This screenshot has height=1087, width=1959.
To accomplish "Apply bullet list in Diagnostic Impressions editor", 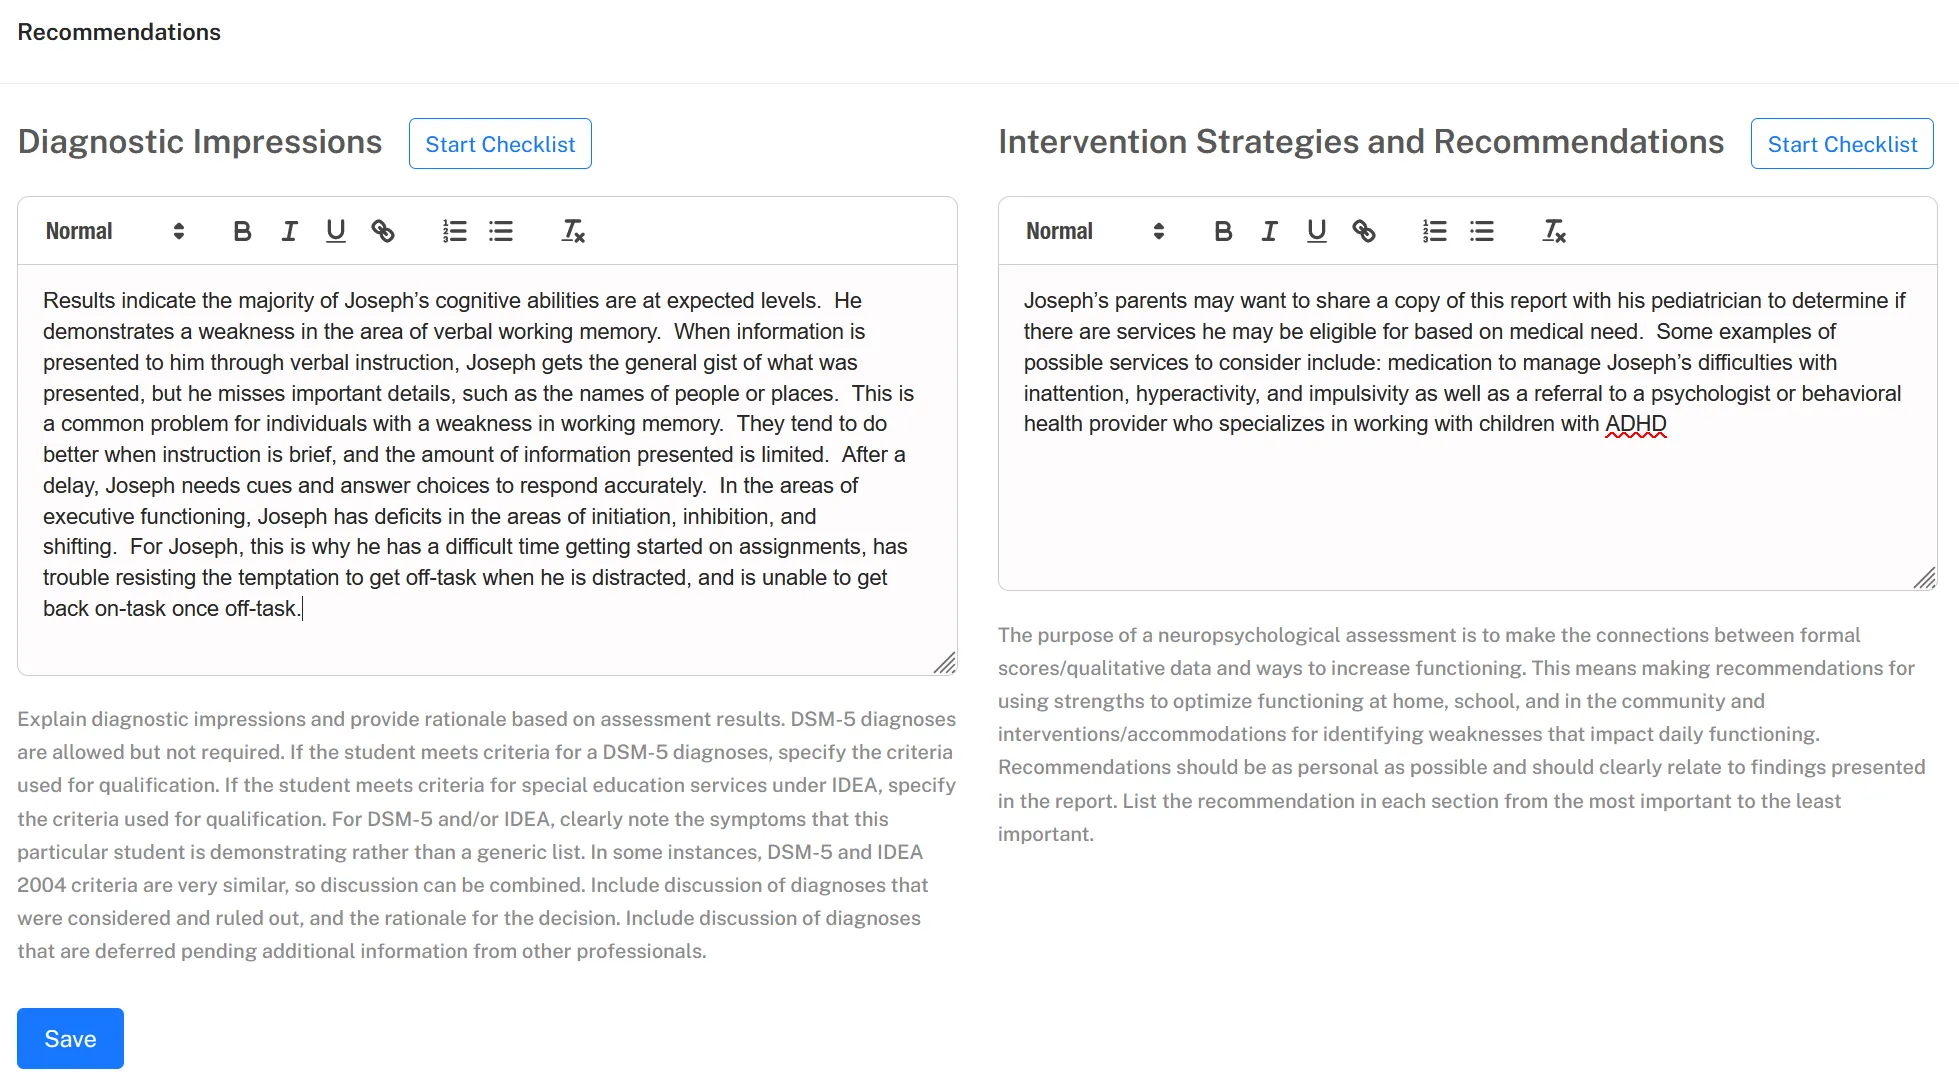I will pyautogui.click(x=501, y=231).
